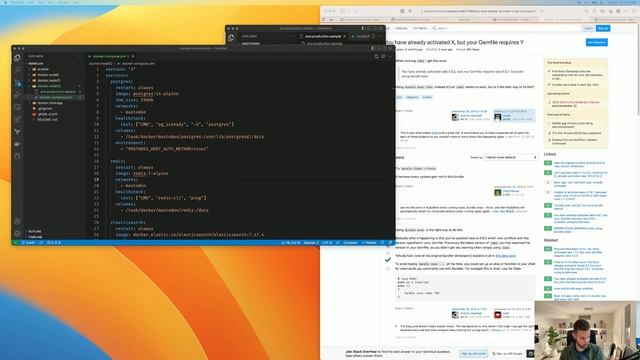
Task: Click Ask Question button on Stack Overflow
Action: click(596, 42)
